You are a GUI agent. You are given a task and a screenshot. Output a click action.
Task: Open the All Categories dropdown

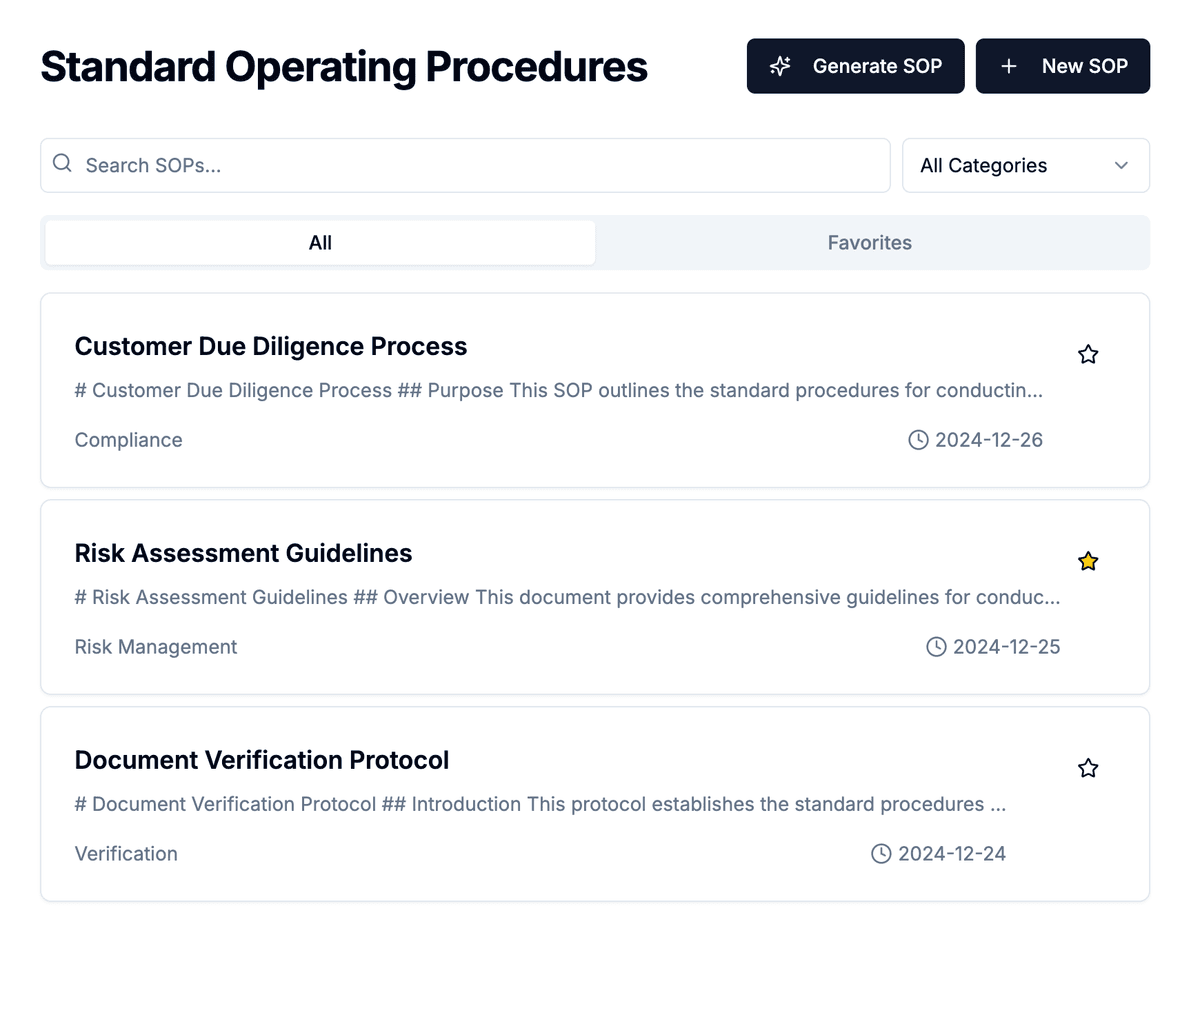click(x=1025, y=165)
